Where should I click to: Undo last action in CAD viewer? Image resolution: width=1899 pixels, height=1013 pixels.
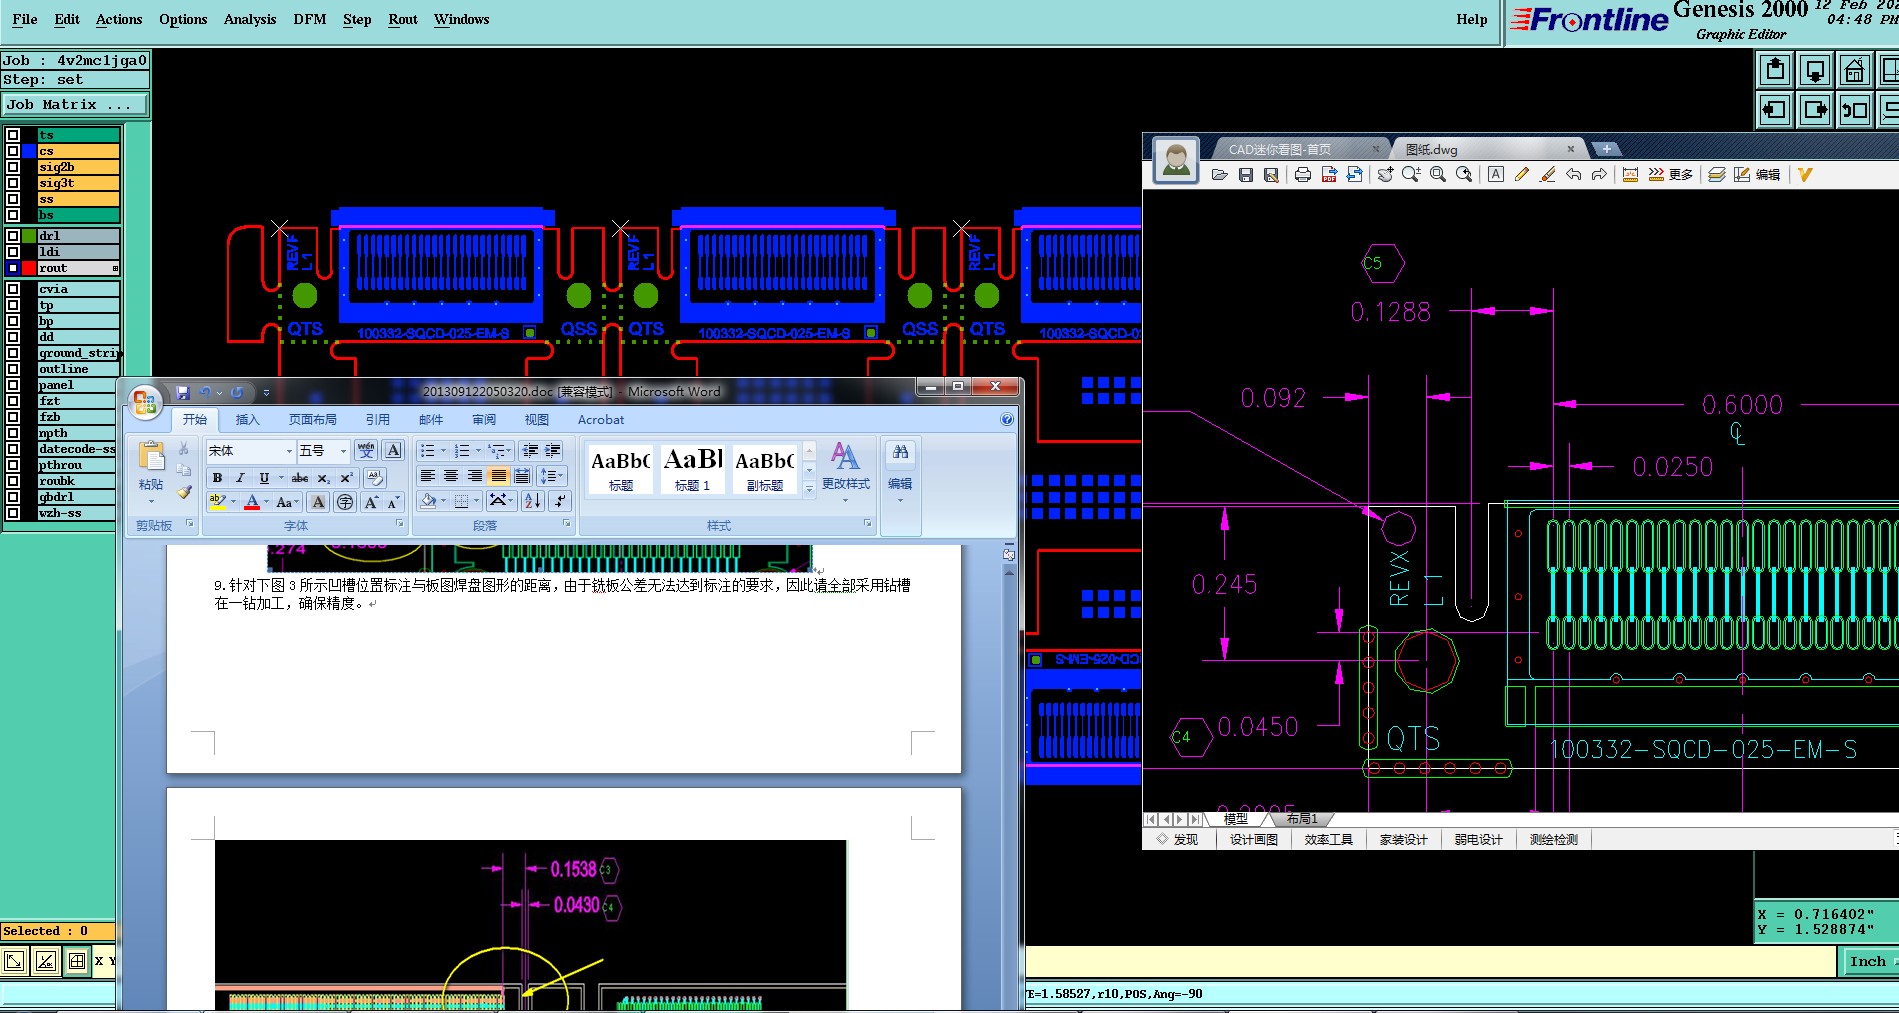(x=1574, y=175)
